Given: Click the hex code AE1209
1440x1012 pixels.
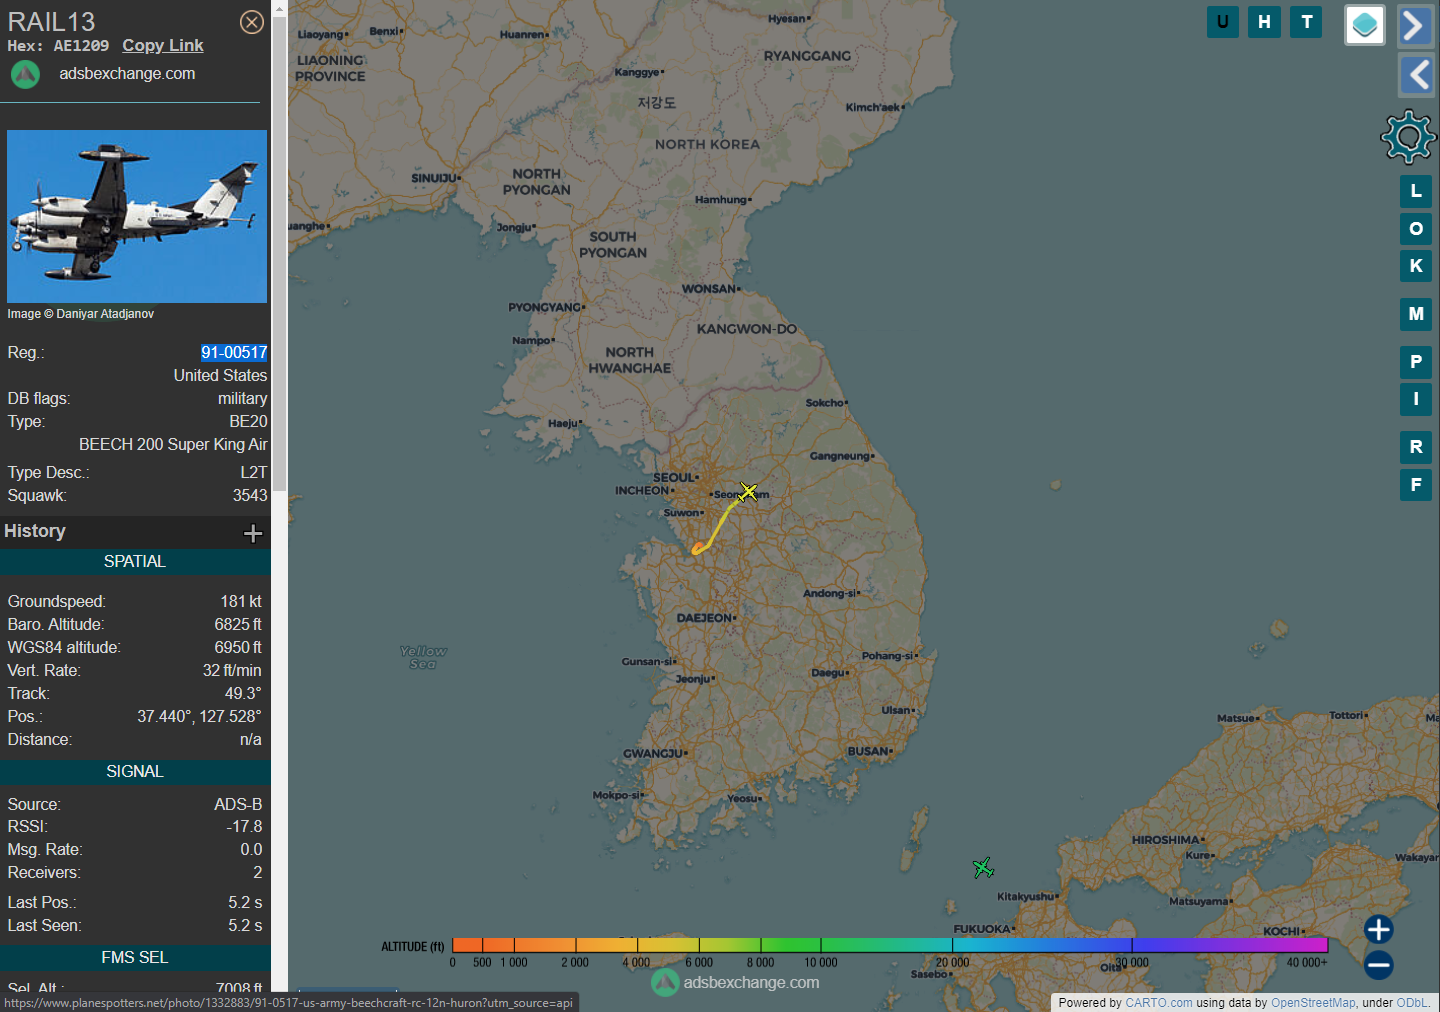Looking at the screenshot, I should click(x=81, y=46).
